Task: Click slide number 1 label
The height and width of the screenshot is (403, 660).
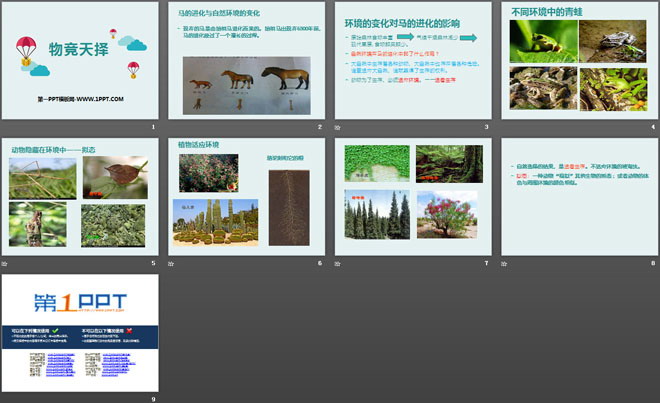Action: [x=153, y=127]
